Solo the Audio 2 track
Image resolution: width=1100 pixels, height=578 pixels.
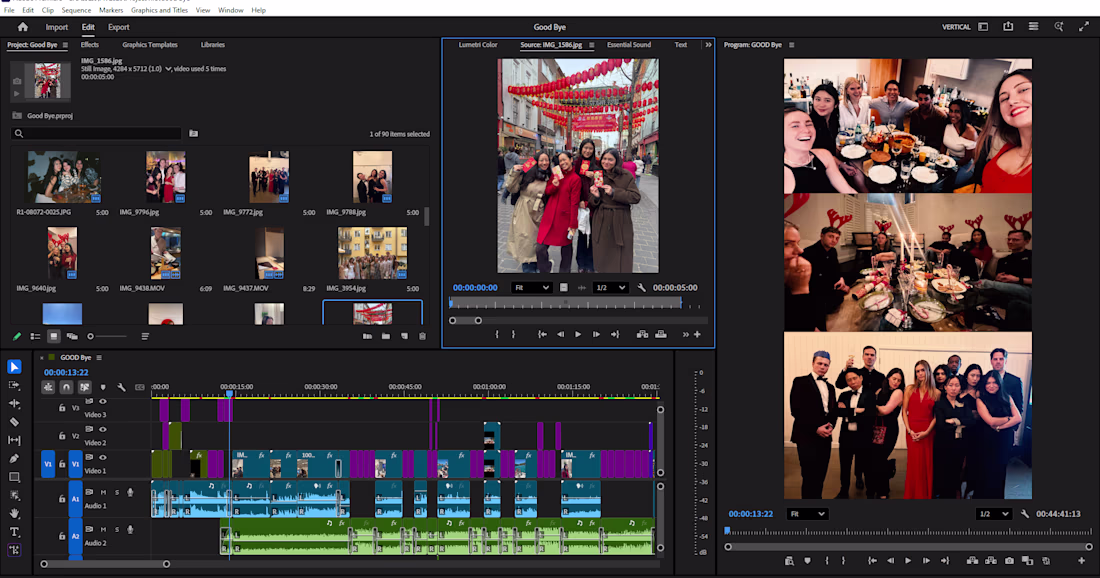pyautogui.click(x=116, y=530)
